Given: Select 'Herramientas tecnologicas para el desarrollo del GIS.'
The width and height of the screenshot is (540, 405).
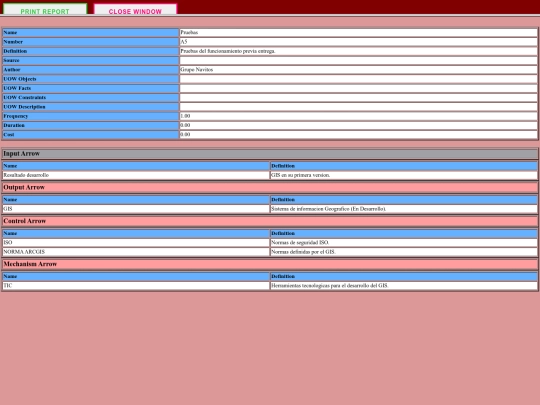Looking at the screenshot, I should pos(330,285).
